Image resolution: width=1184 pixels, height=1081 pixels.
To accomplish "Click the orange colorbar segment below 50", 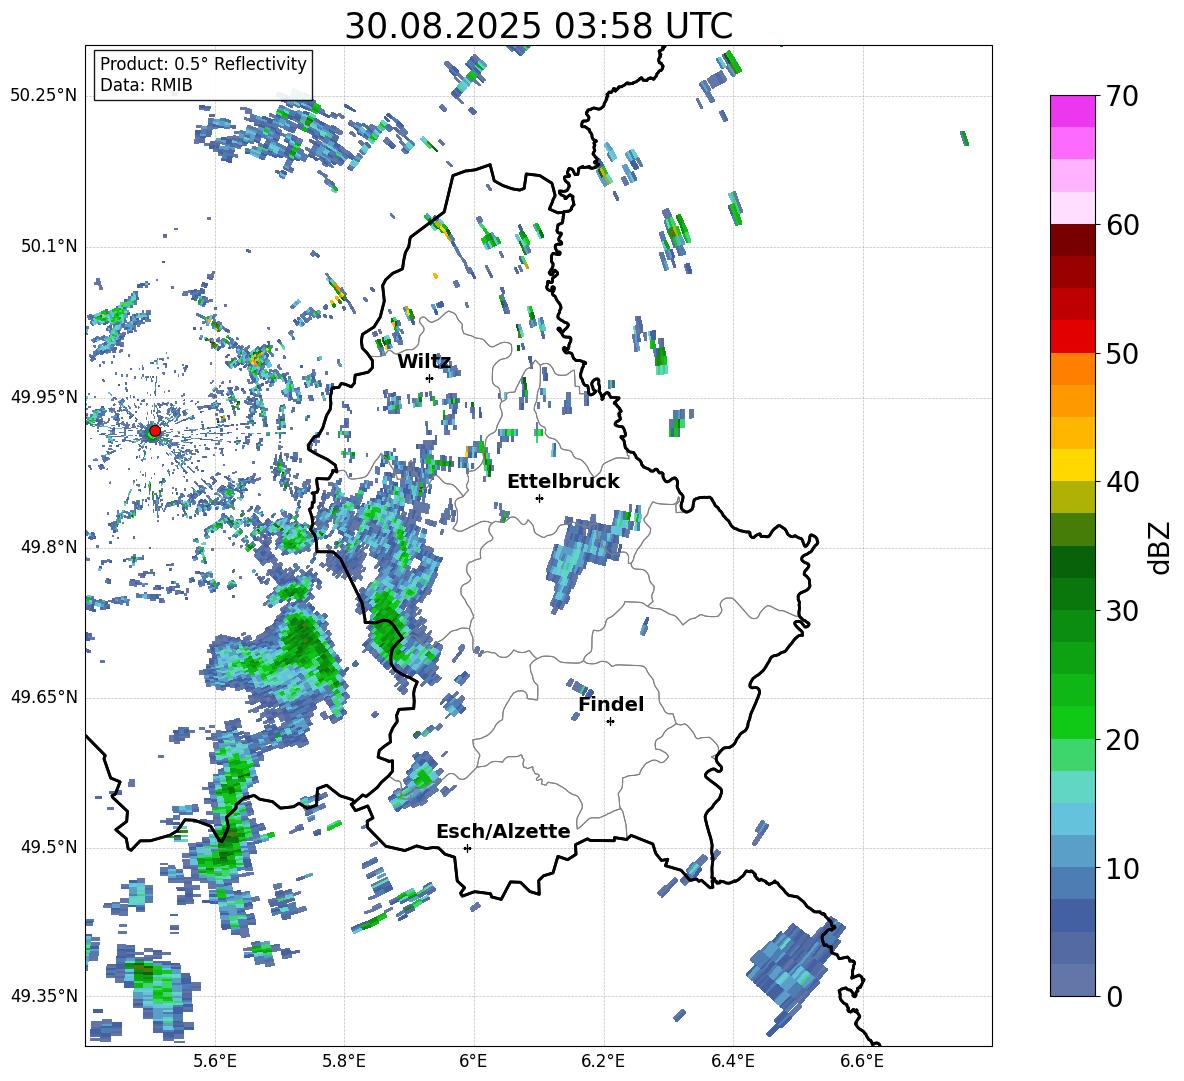I will pos(1072,369).
